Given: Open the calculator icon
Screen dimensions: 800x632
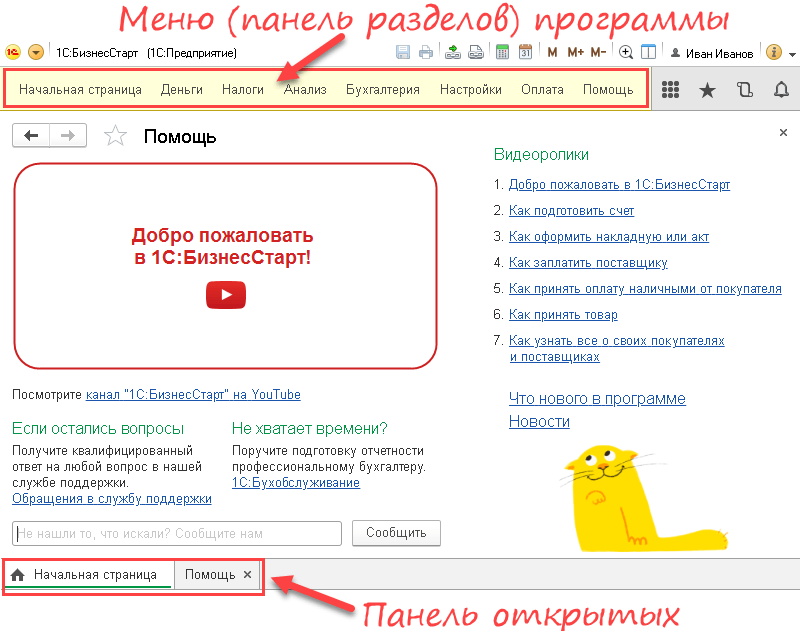Looking at the screenshot, I should pos(502,52).
